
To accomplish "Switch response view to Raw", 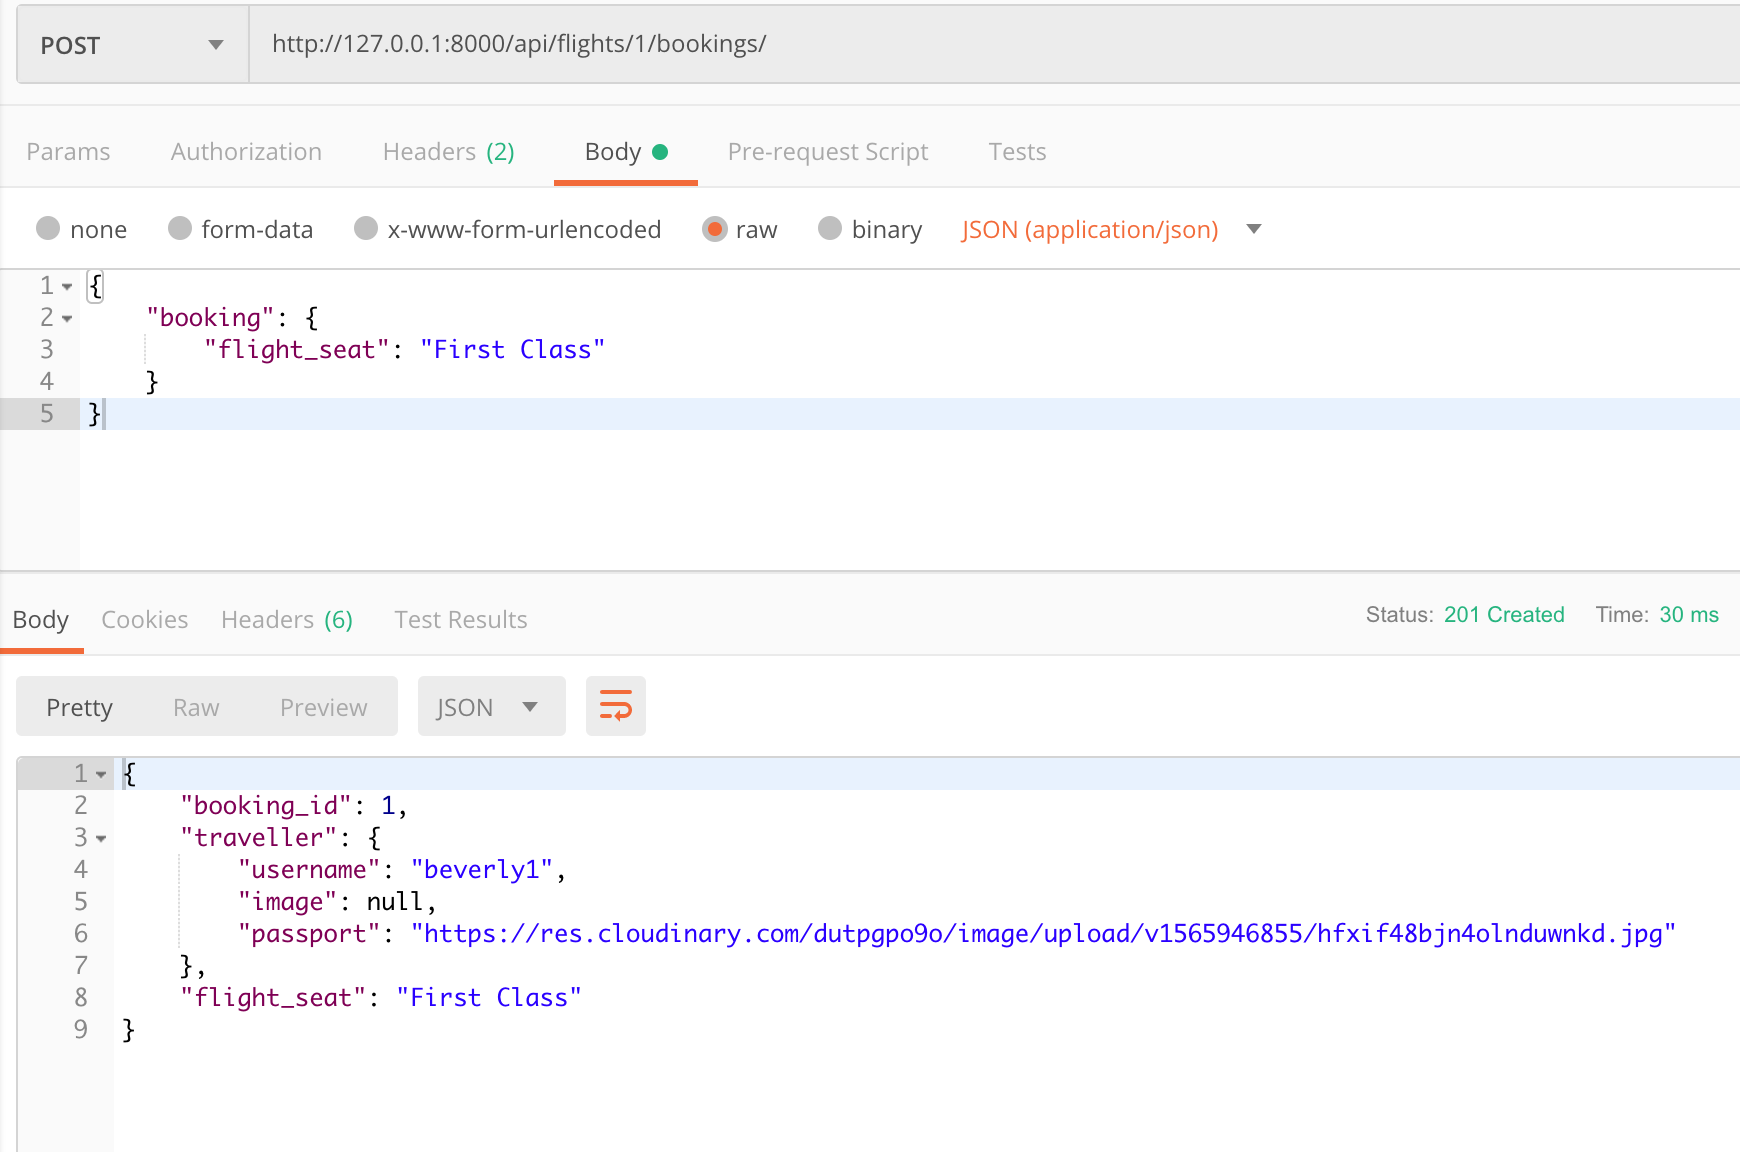I will [195, 706].
